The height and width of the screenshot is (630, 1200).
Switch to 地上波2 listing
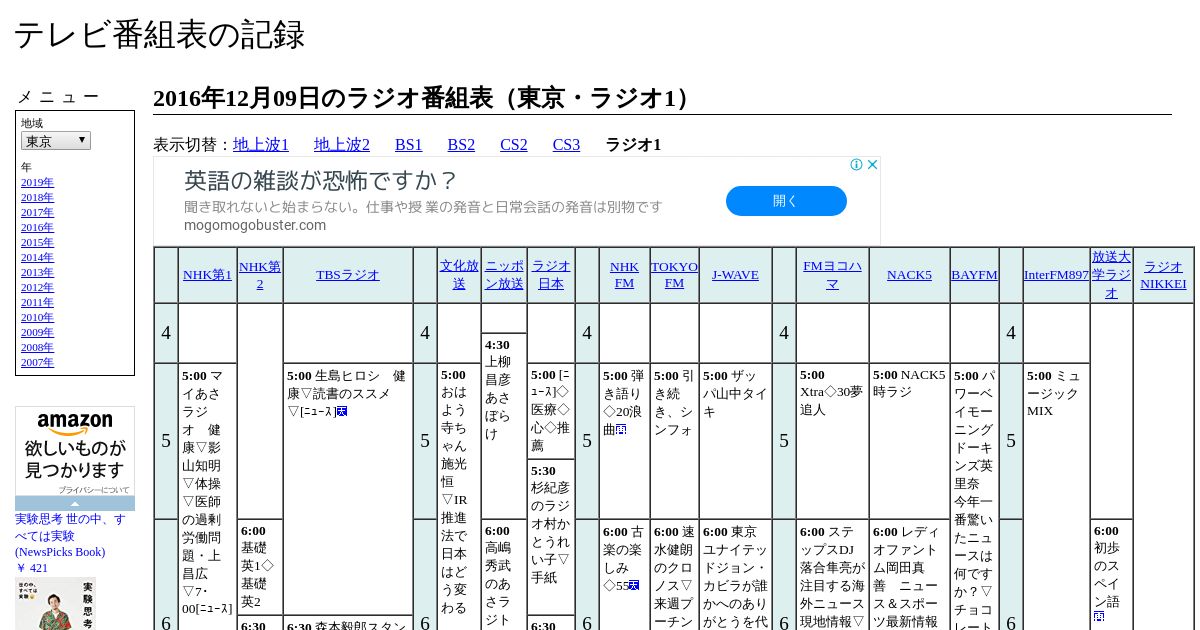point(342,144)
